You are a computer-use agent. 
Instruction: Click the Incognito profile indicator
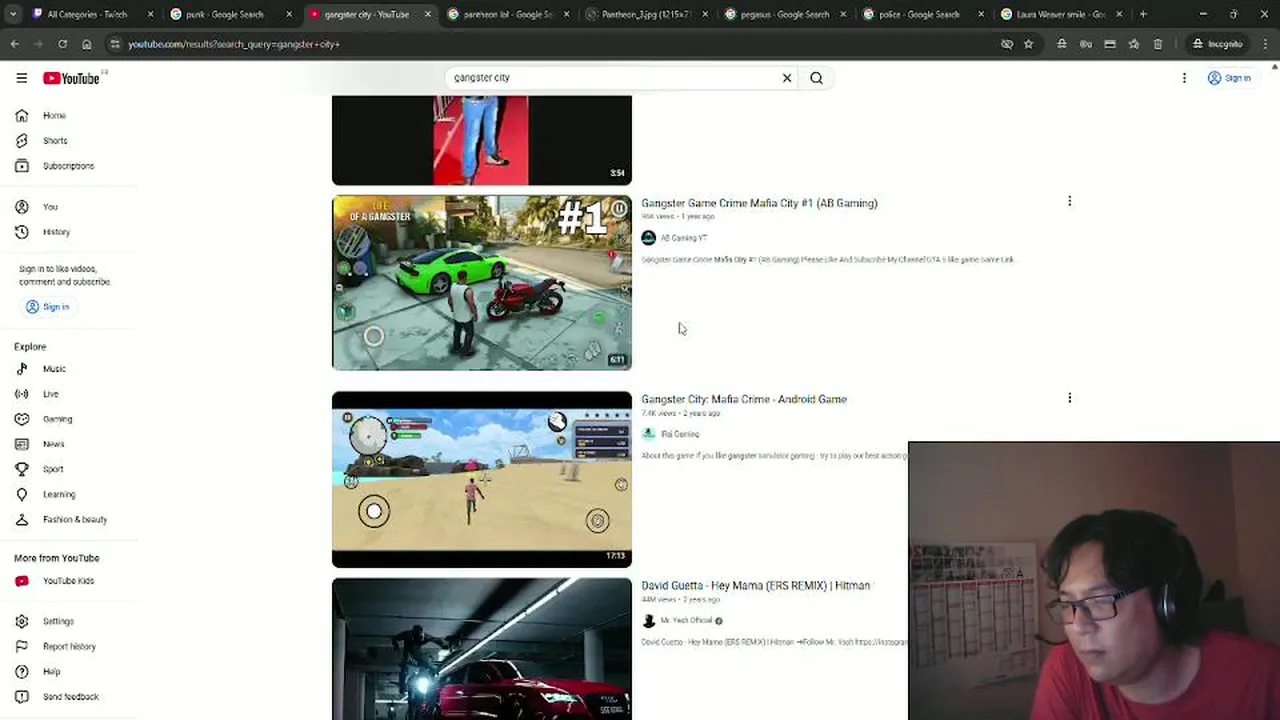click(1217, 44)
